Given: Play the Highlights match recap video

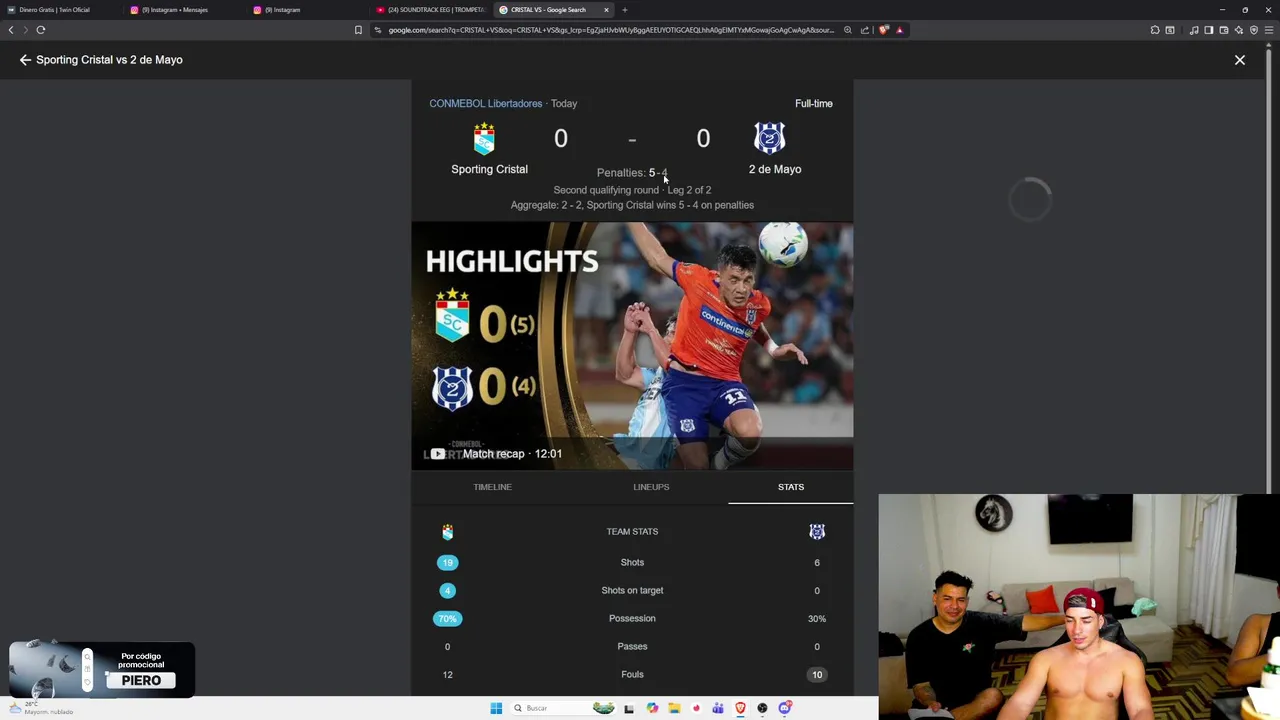Looking at the screenshot, I should point(632,346).
